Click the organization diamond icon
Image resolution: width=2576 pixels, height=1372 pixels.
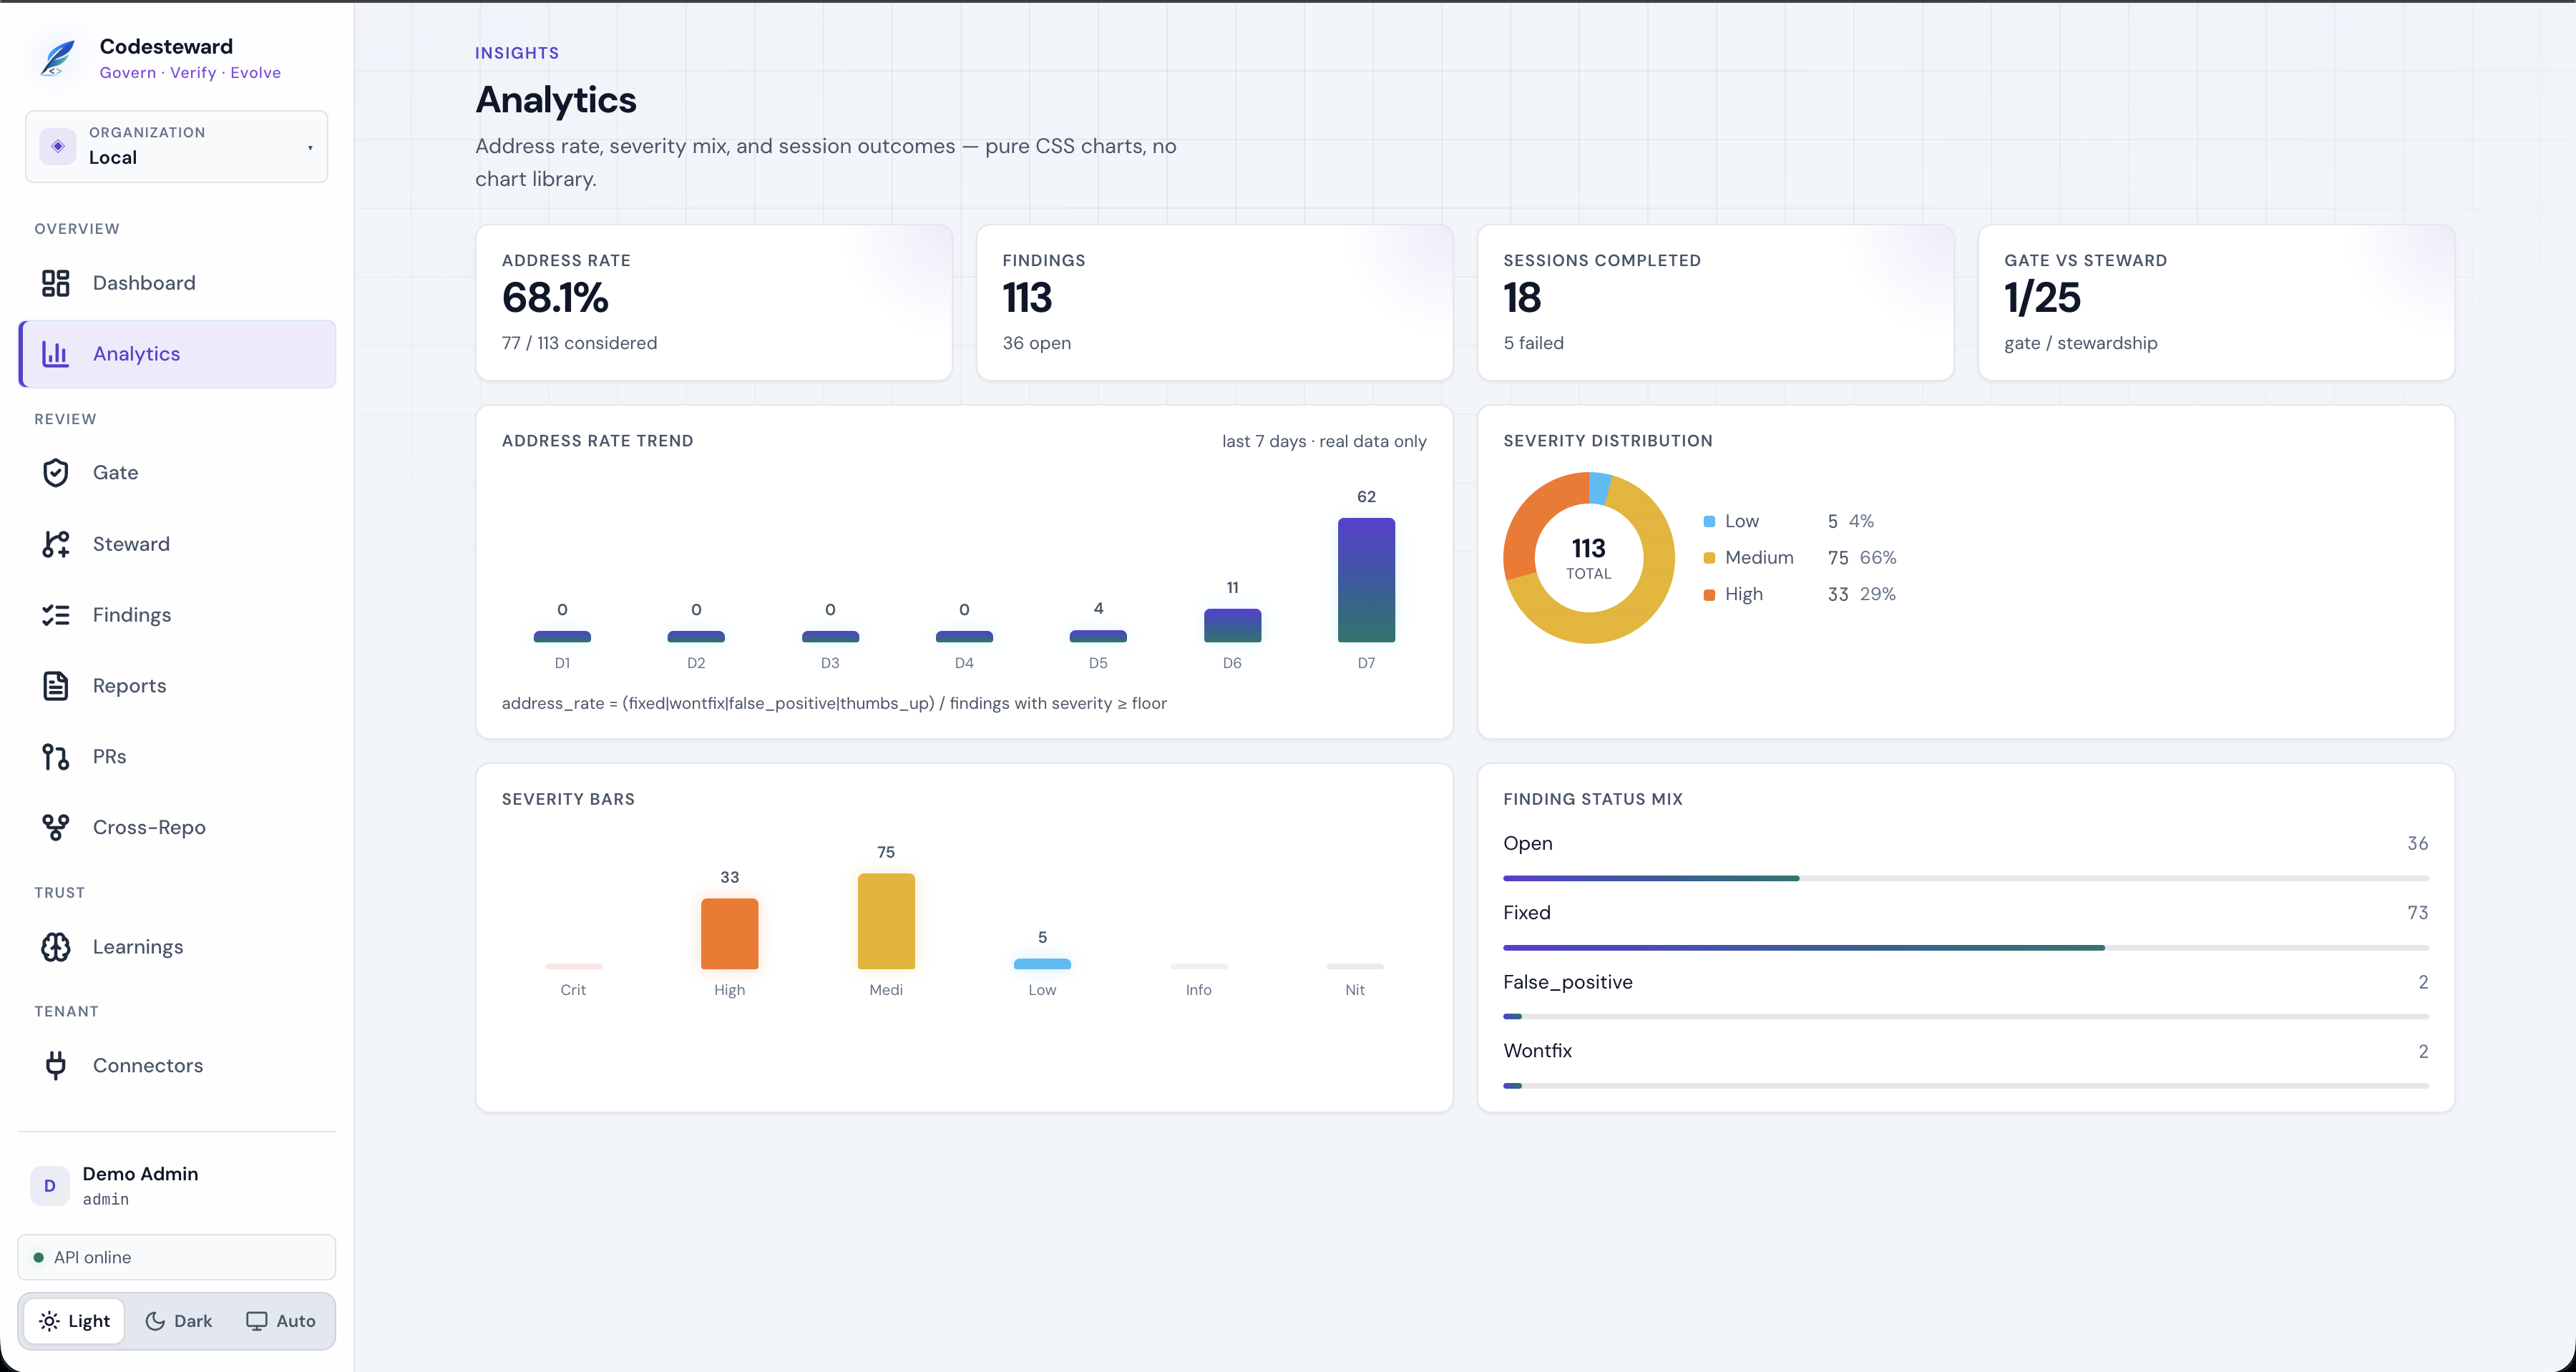[58, 146]
